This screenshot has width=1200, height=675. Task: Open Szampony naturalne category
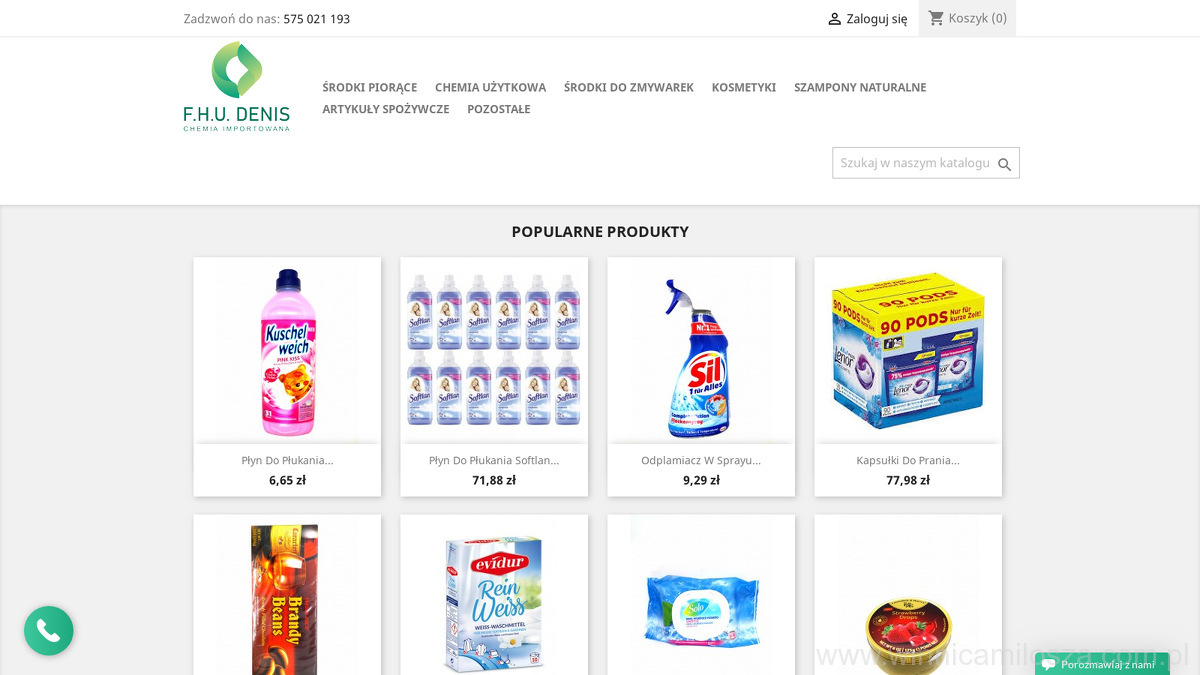860,88
